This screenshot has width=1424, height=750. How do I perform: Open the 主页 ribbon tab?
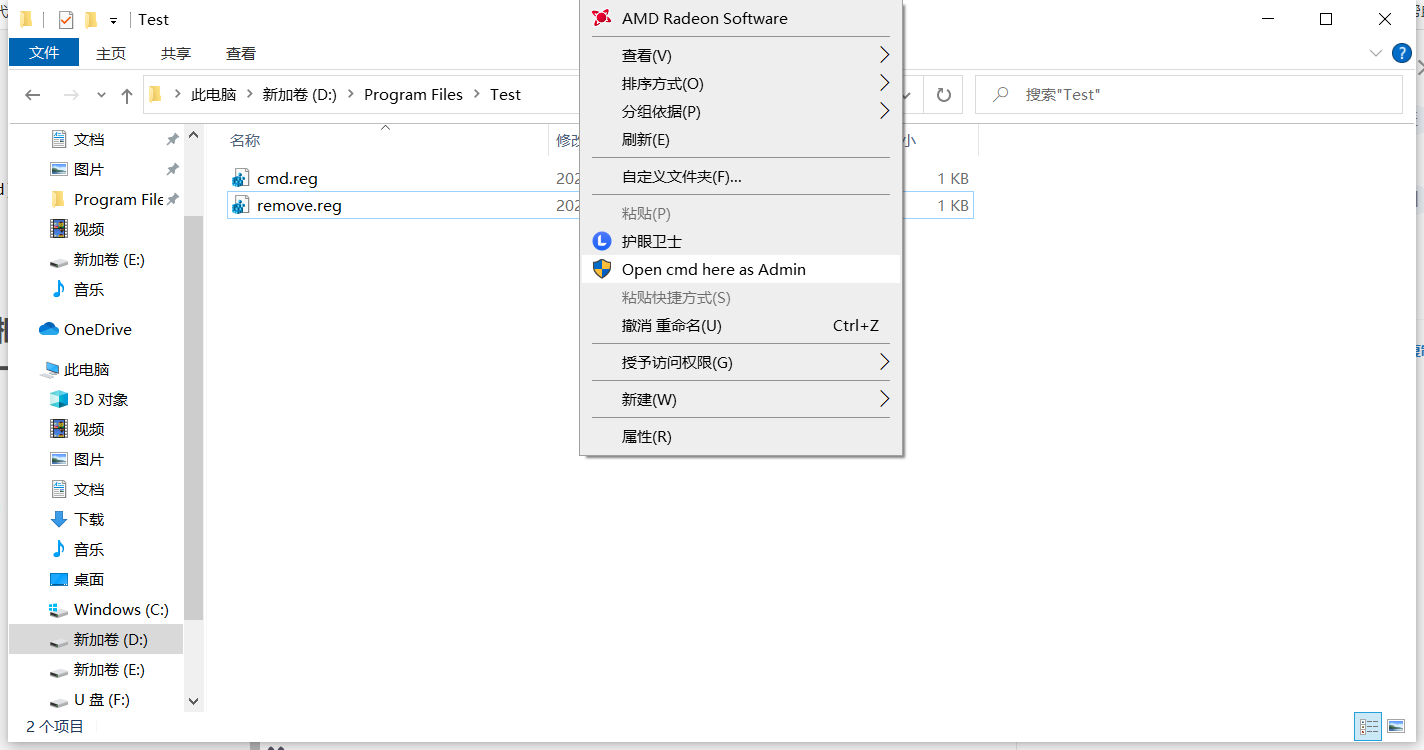coord(111,53)
